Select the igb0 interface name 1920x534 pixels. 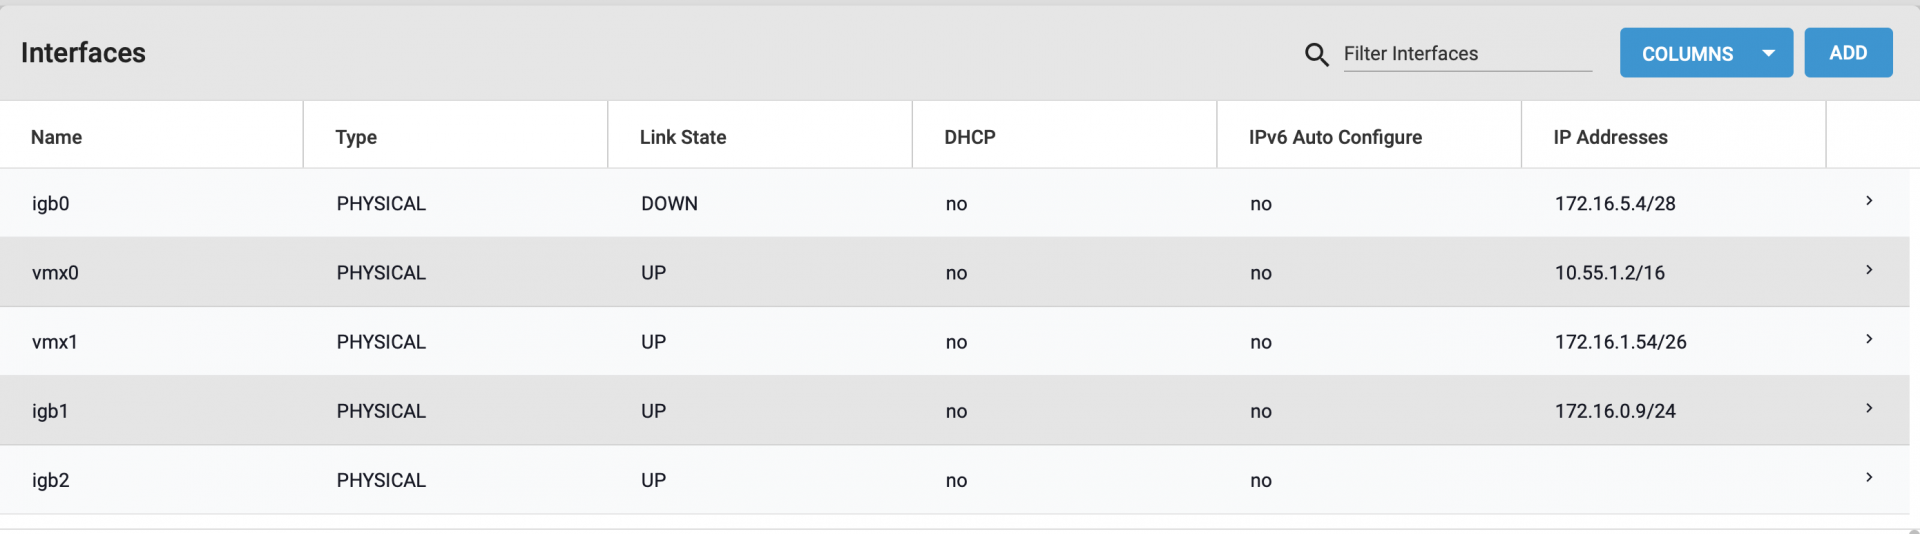pos(51,203)
